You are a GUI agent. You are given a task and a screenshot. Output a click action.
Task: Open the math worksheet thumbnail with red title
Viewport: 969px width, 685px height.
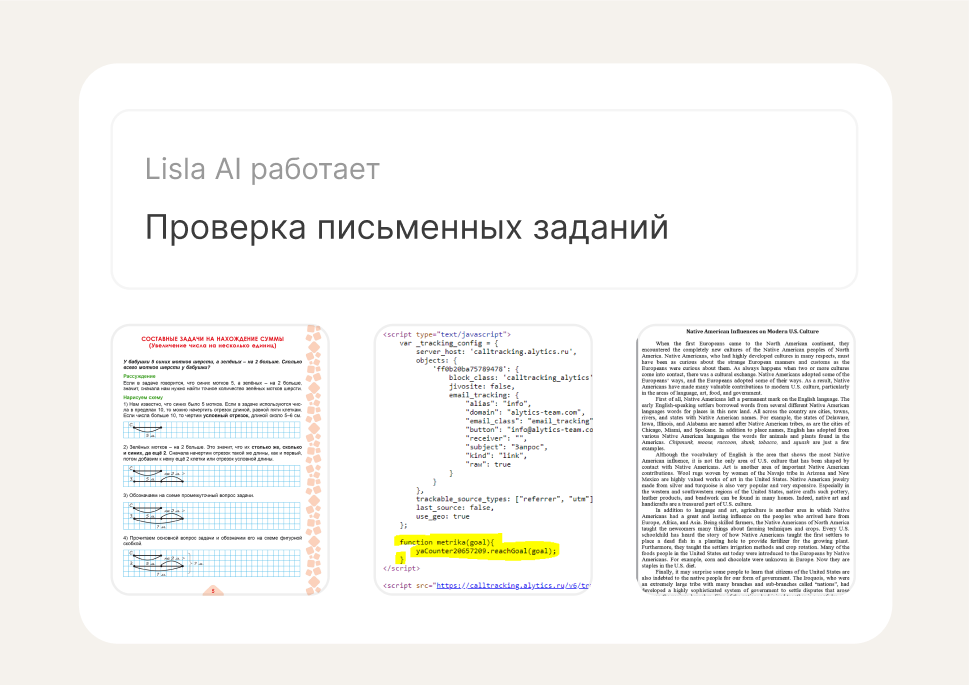[x=220, y=460]
